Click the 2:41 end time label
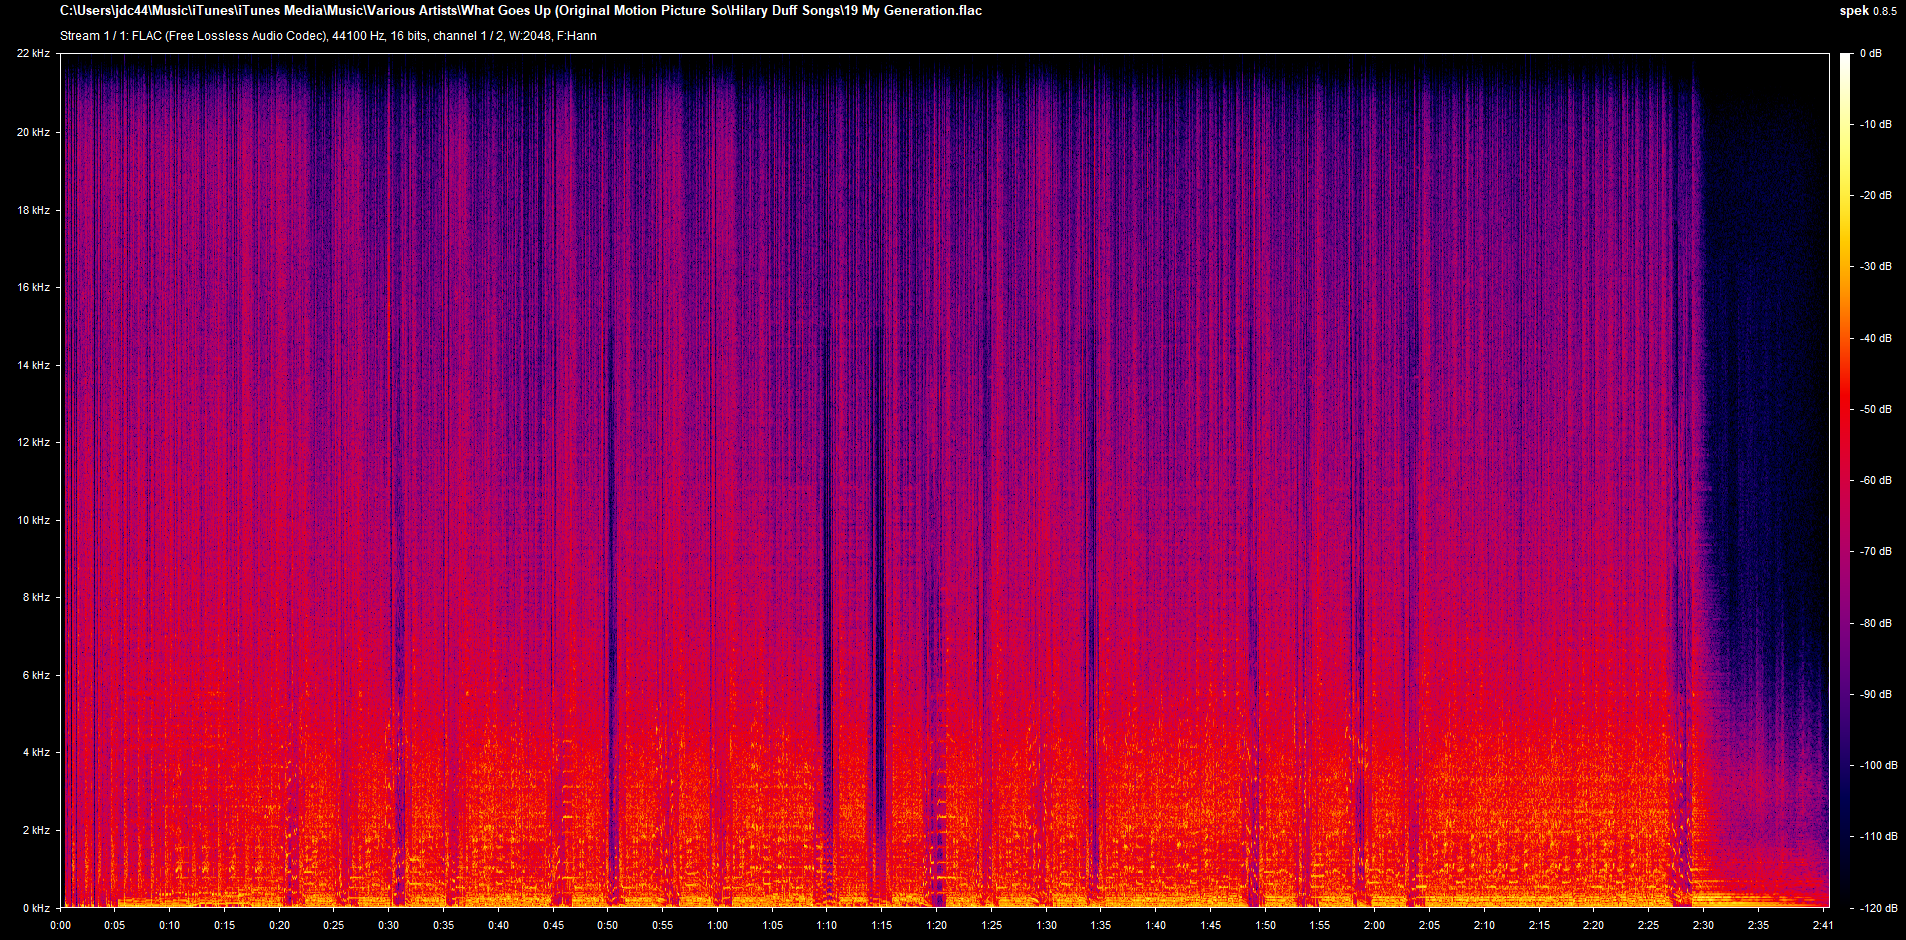 pos(1823,925)
